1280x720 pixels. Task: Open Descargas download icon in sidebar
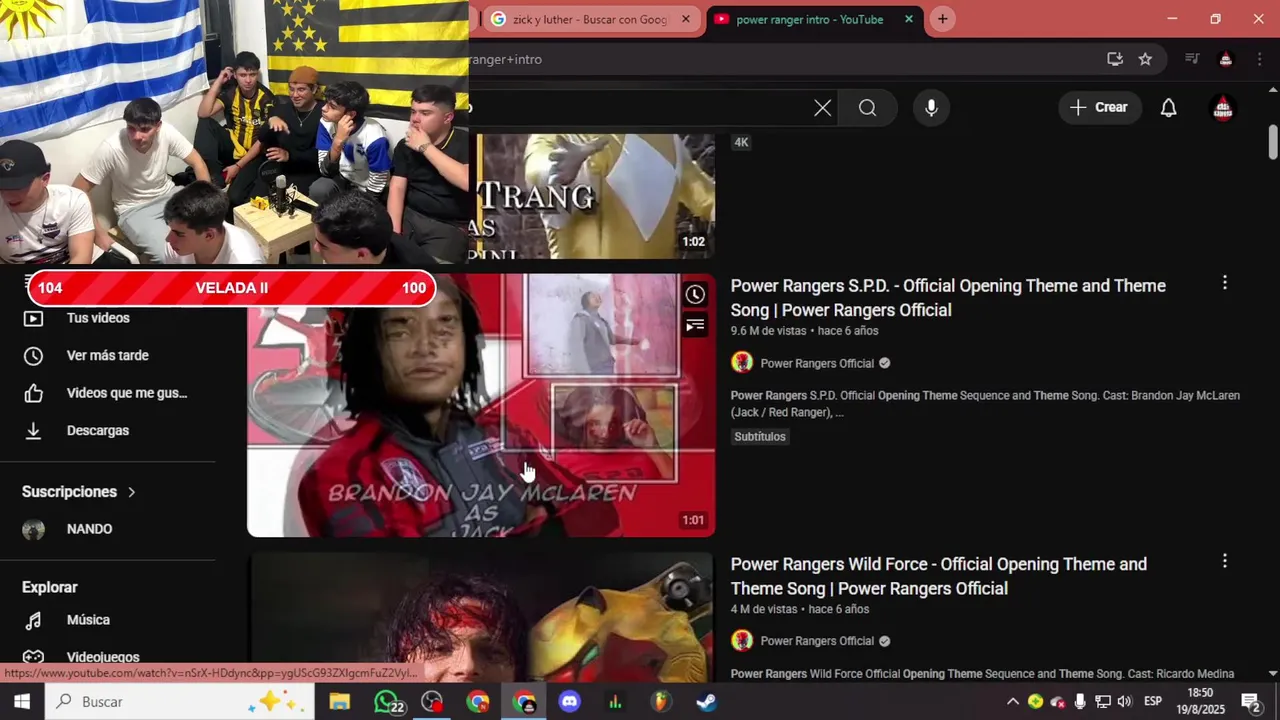click(x=33, y=431)
